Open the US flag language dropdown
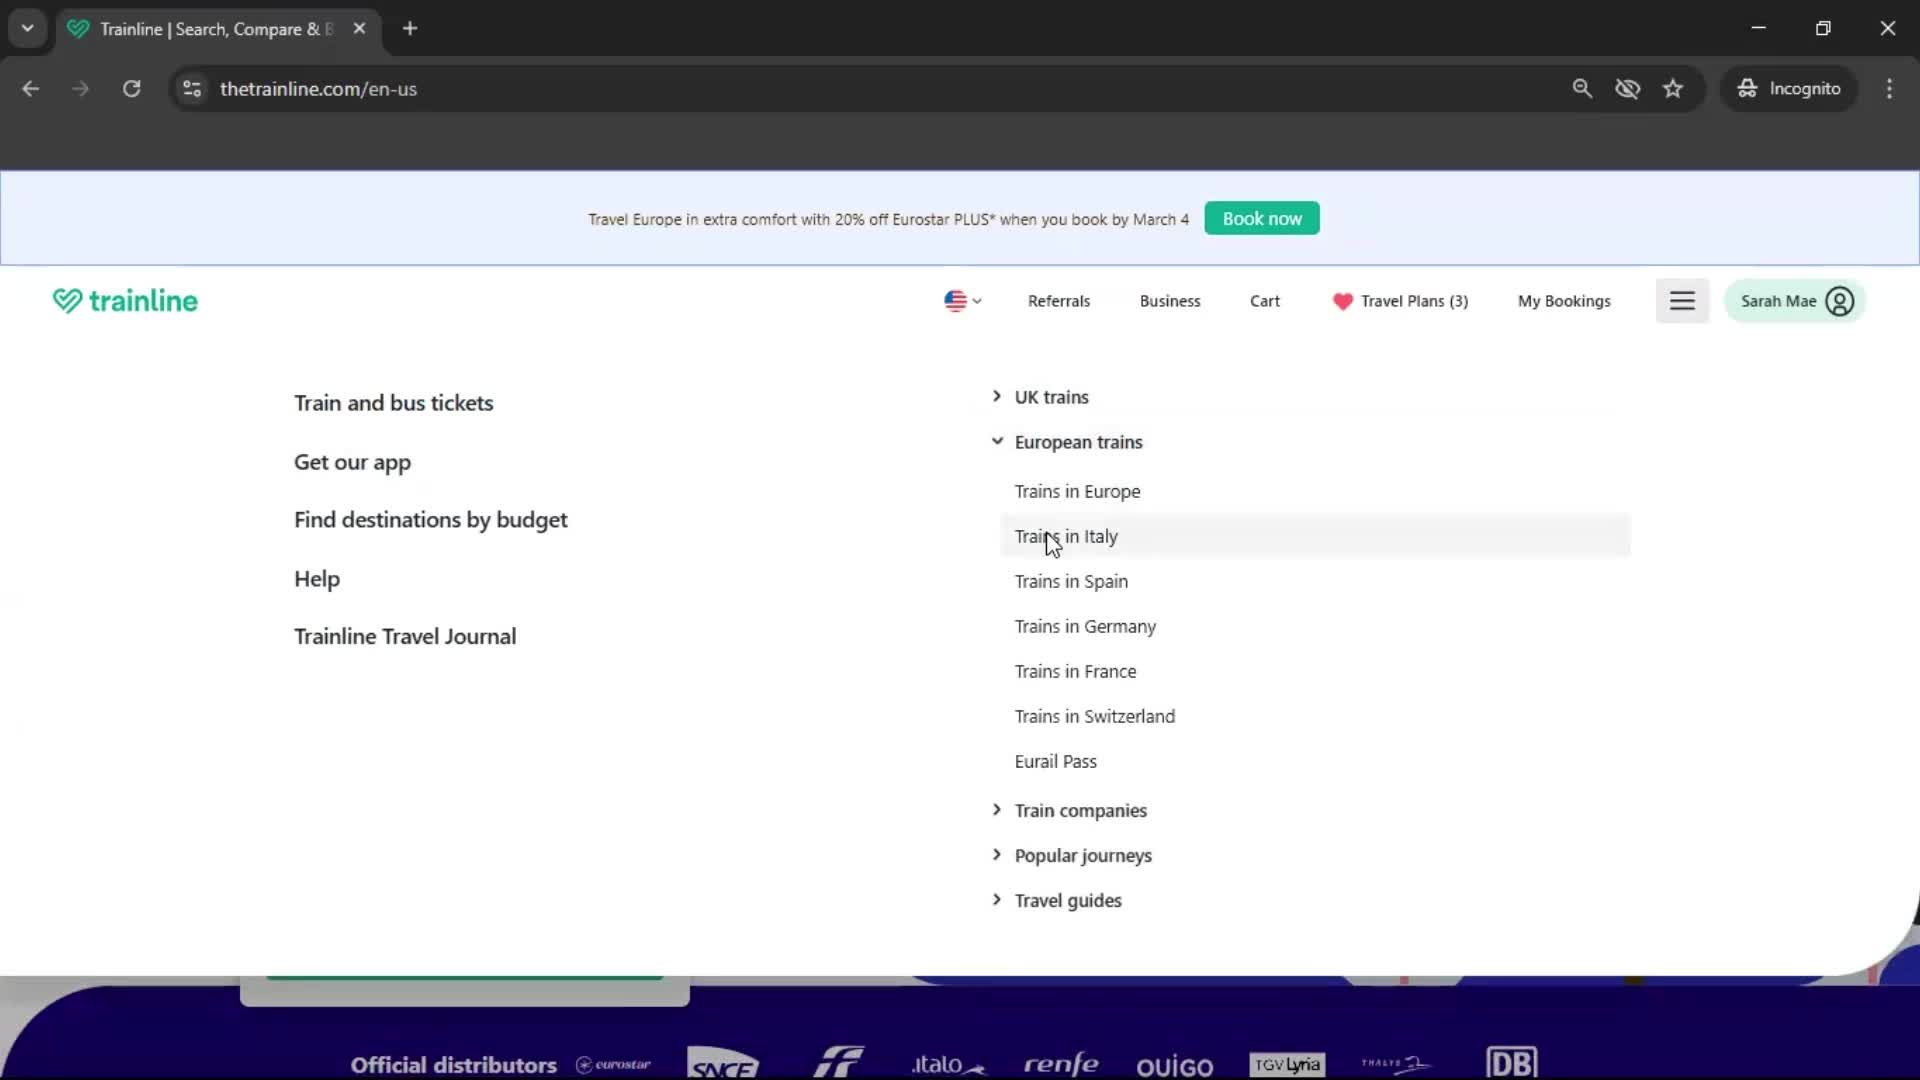This screenshot has width=1920, height=1080. tap(962, 301)
